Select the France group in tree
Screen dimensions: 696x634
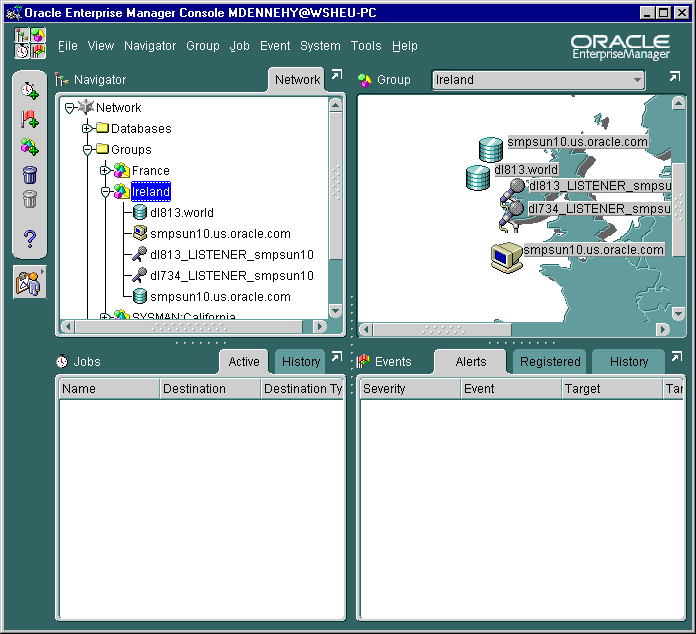point(150,170)
